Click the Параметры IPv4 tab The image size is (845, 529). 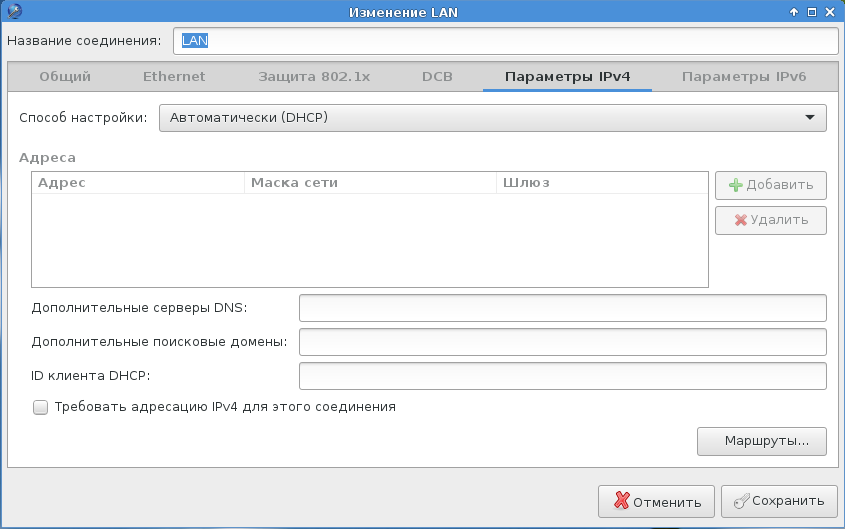tap(567, 77)
